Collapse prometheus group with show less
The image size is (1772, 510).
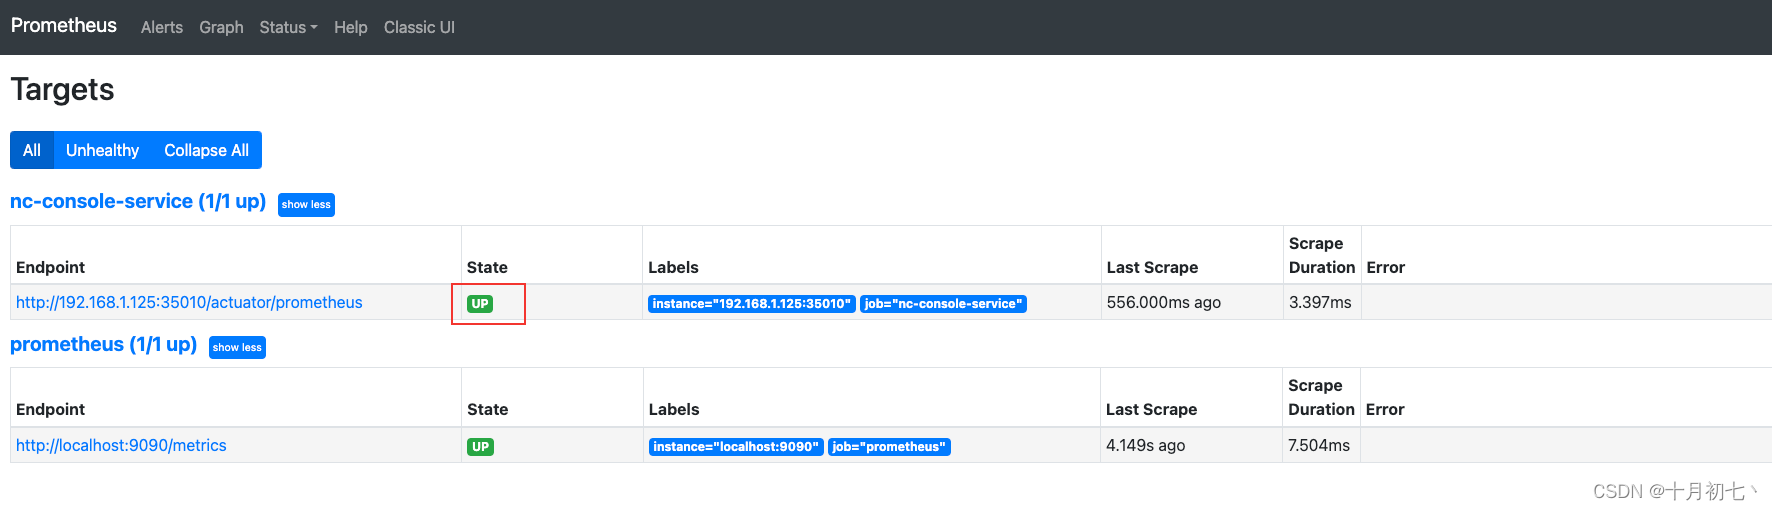237,347
